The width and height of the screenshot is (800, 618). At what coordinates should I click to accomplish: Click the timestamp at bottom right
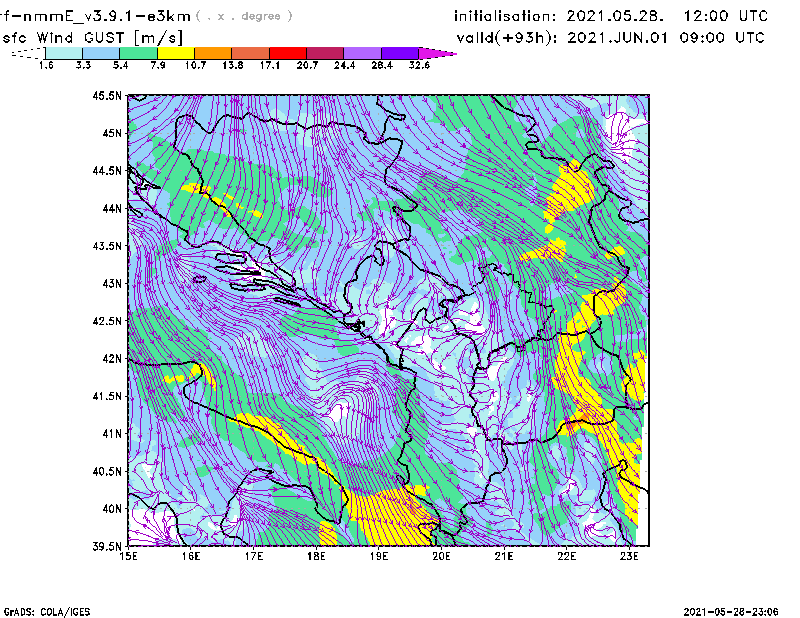pos(738,611)
